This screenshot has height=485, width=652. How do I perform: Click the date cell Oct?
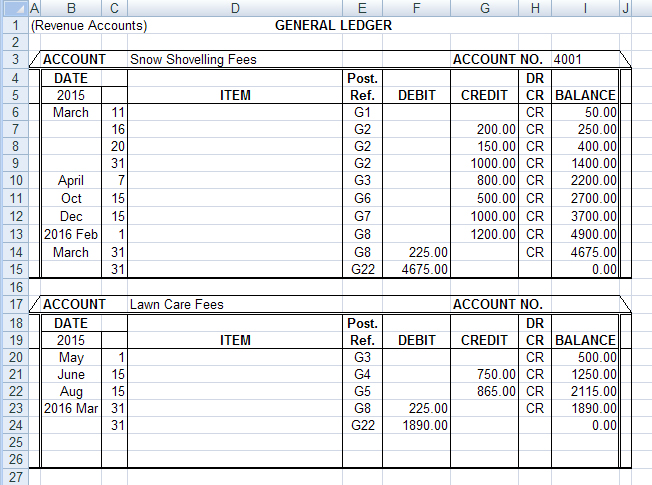click(x=71, y=198)
